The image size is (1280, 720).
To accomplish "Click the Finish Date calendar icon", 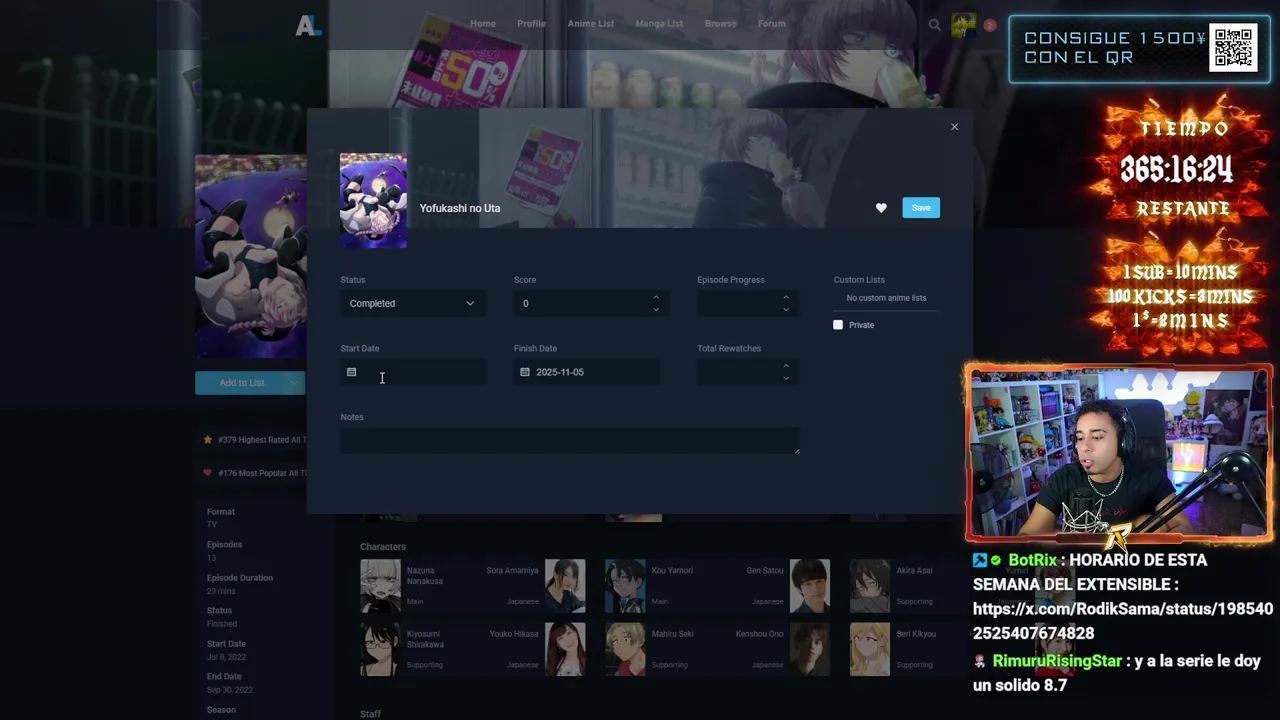I will click(525, 372).
